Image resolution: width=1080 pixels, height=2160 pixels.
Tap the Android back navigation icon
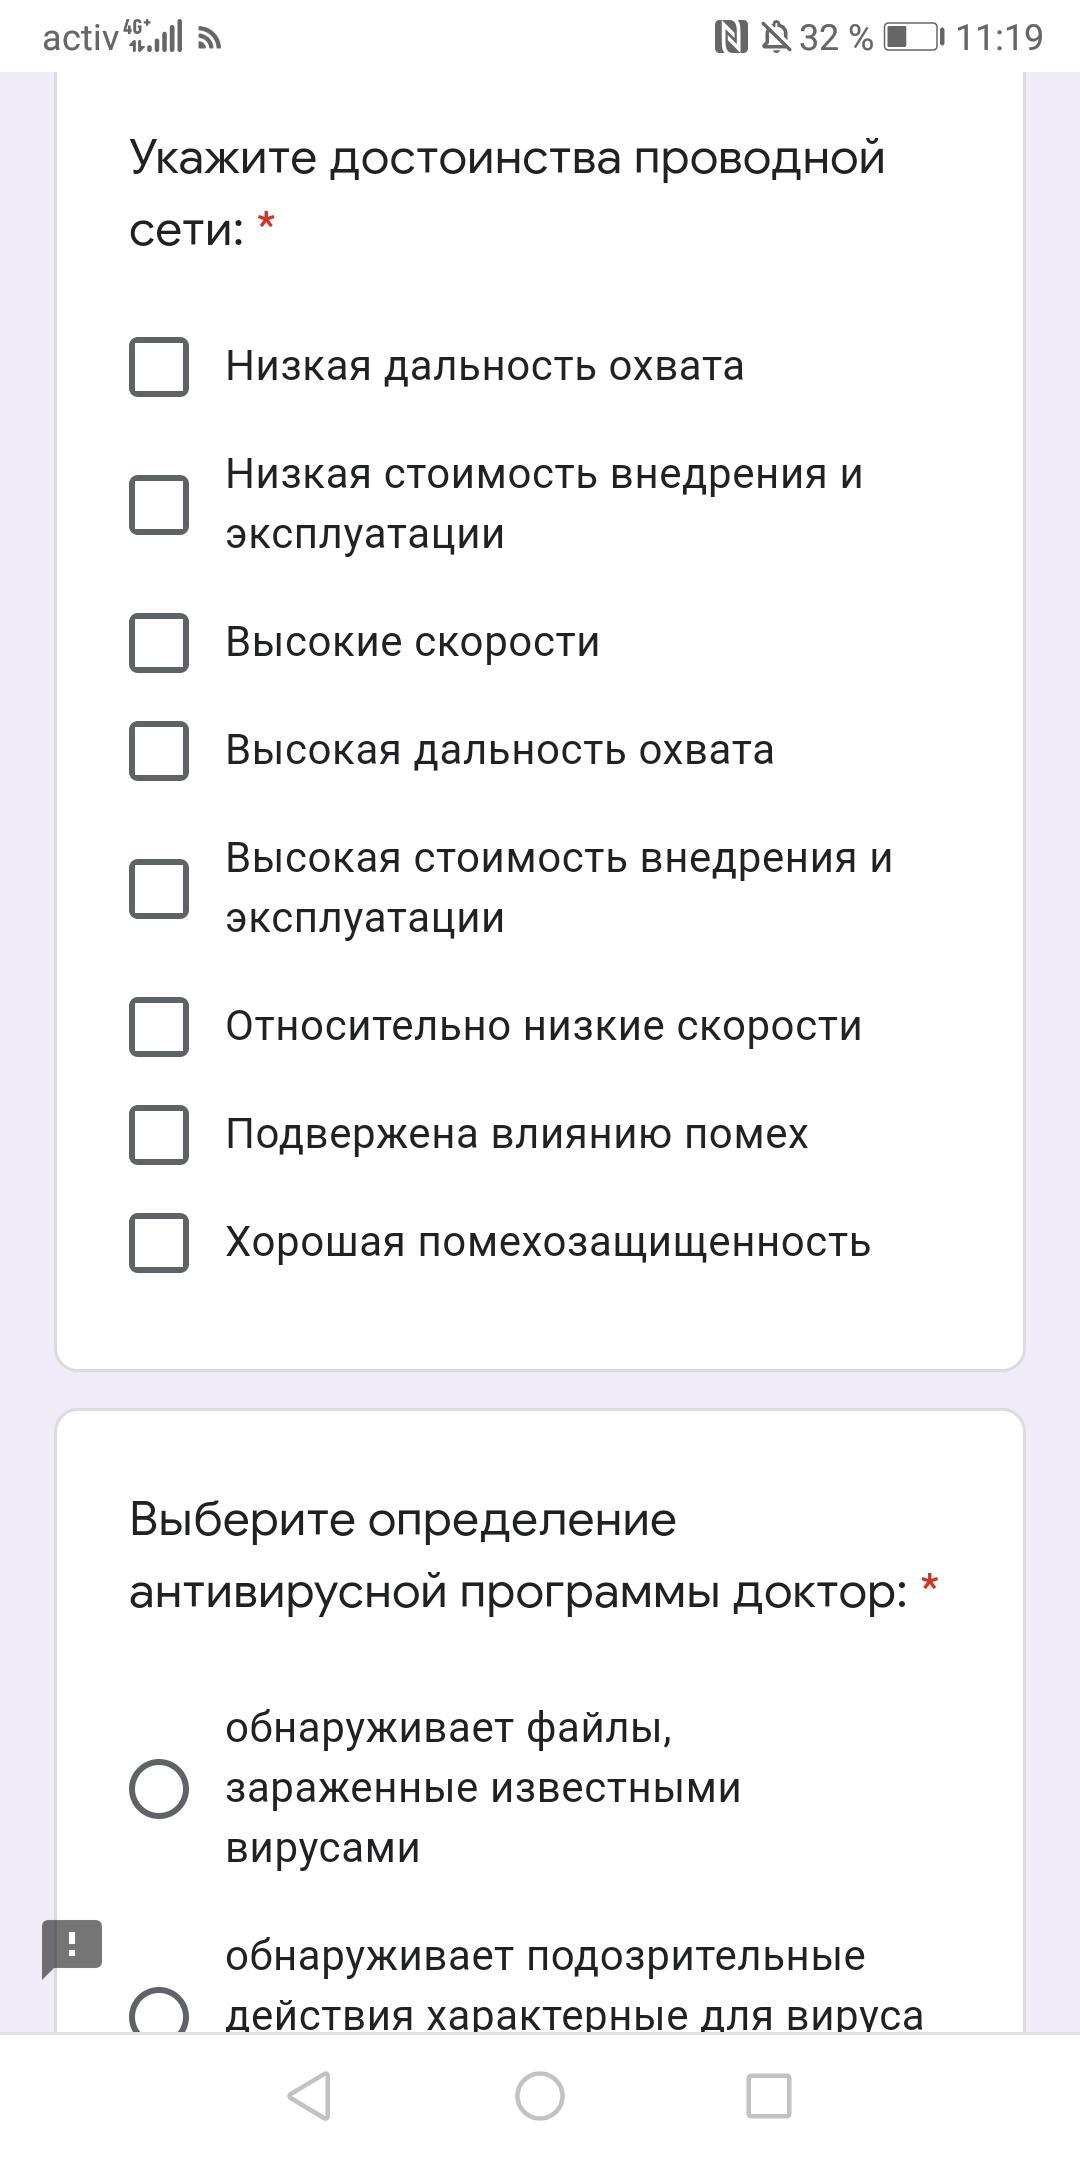point(309,2095)
